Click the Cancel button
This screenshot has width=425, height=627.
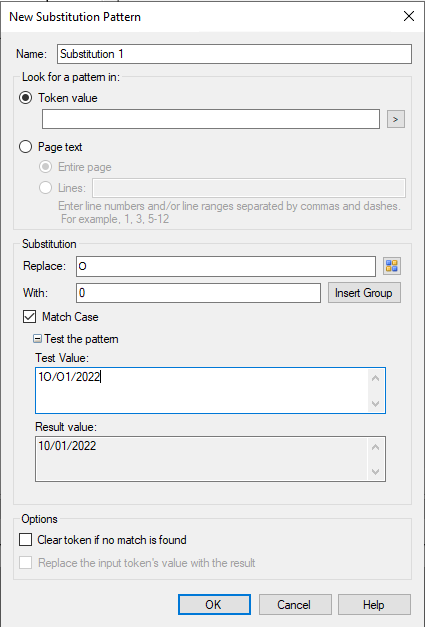(x=295, y=604)
